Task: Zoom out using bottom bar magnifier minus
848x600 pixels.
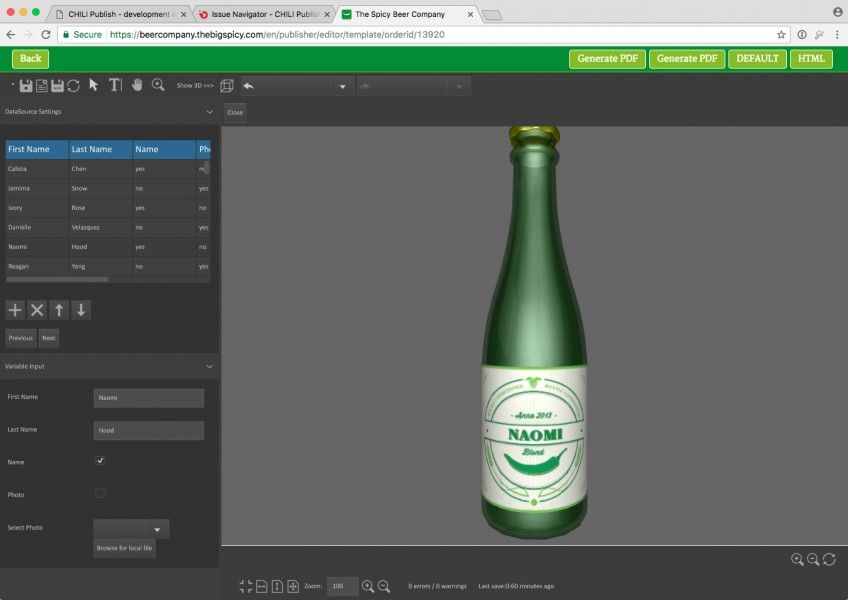Action: (384, 586)
